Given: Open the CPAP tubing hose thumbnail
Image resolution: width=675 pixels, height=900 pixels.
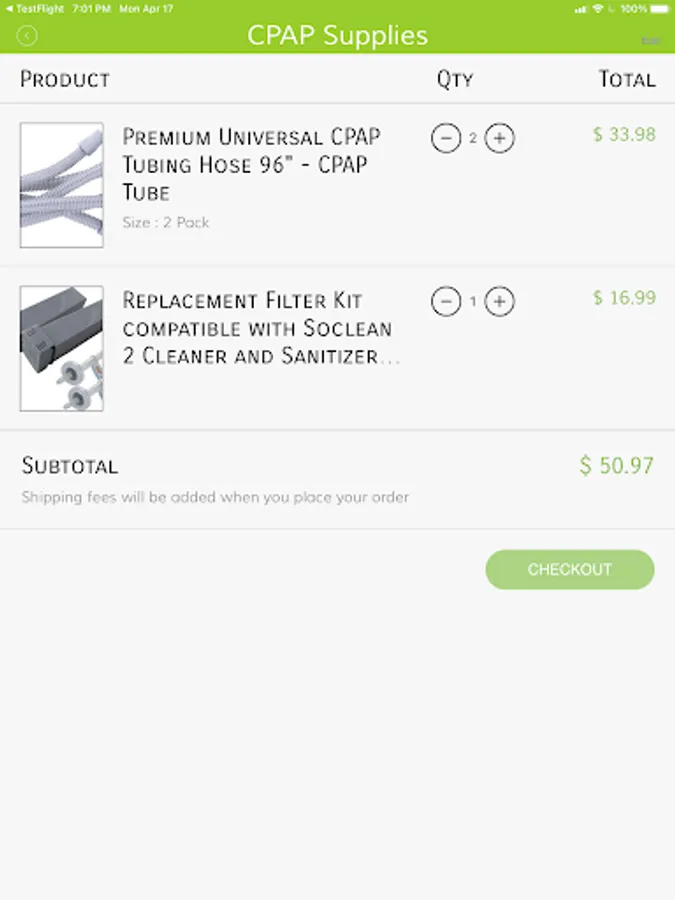Looking at the screenshot, I should (62, 185).
